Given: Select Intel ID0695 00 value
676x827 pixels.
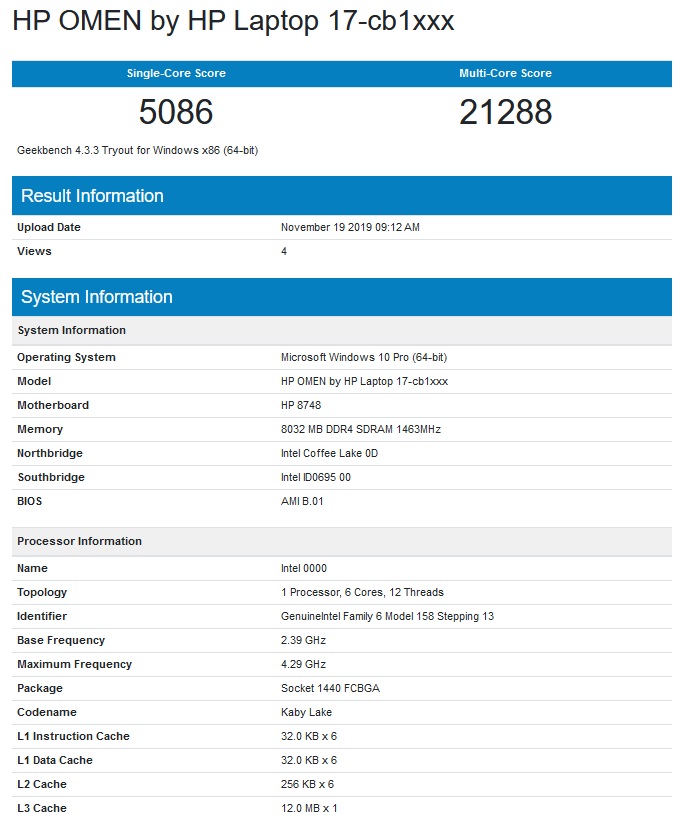Looking at the screenshot, I should 316,477.
